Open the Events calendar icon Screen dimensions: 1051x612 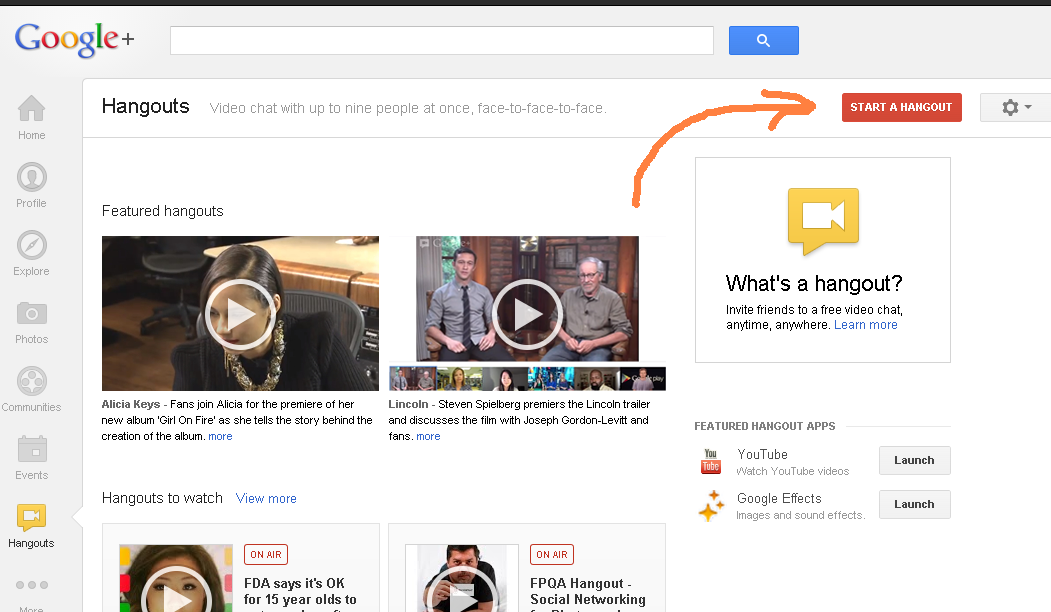click(x=32, y=449)
